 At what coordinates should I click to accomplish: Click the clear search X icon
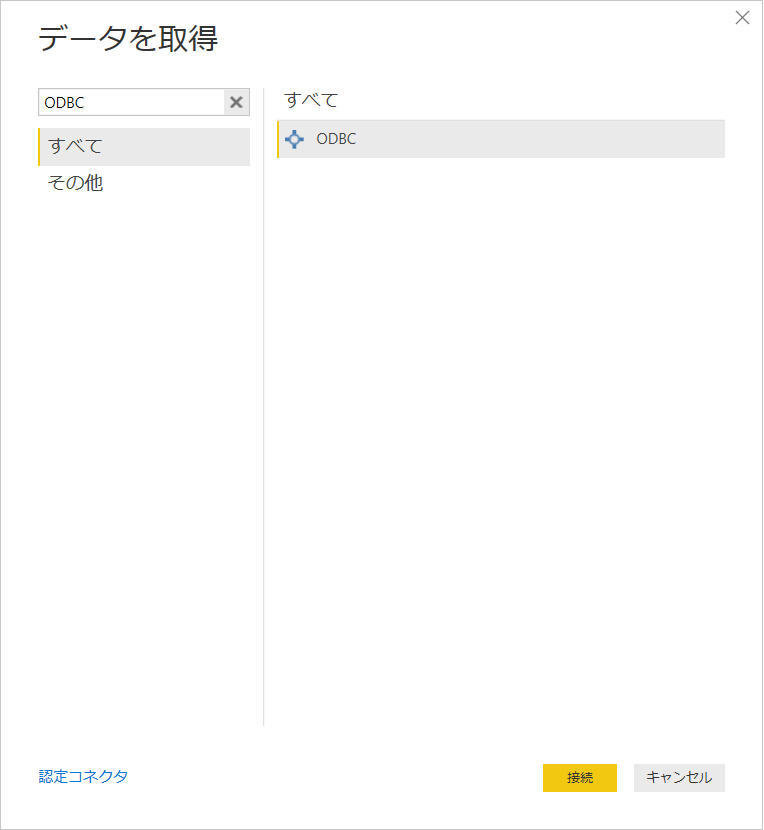236,101
